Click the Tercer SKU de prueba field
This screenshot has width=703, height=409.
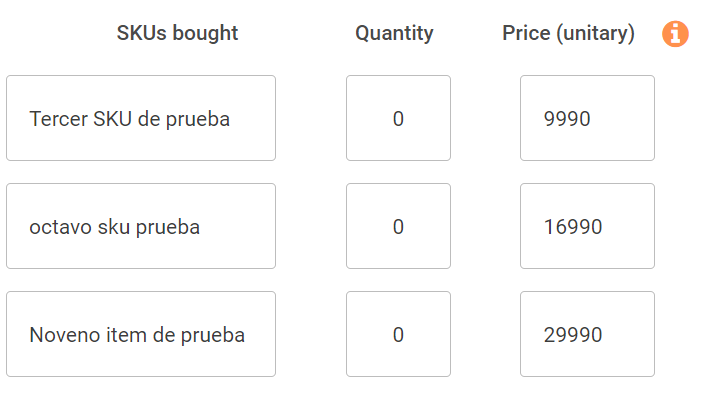[x=141, y=118]
